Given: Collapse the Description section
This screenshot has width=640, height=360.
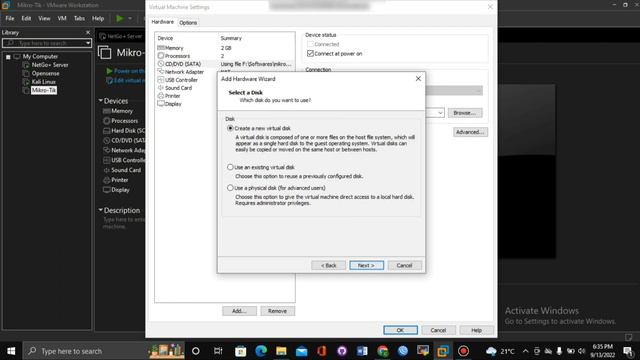Looking at the screenshot, I should [100, 210].
